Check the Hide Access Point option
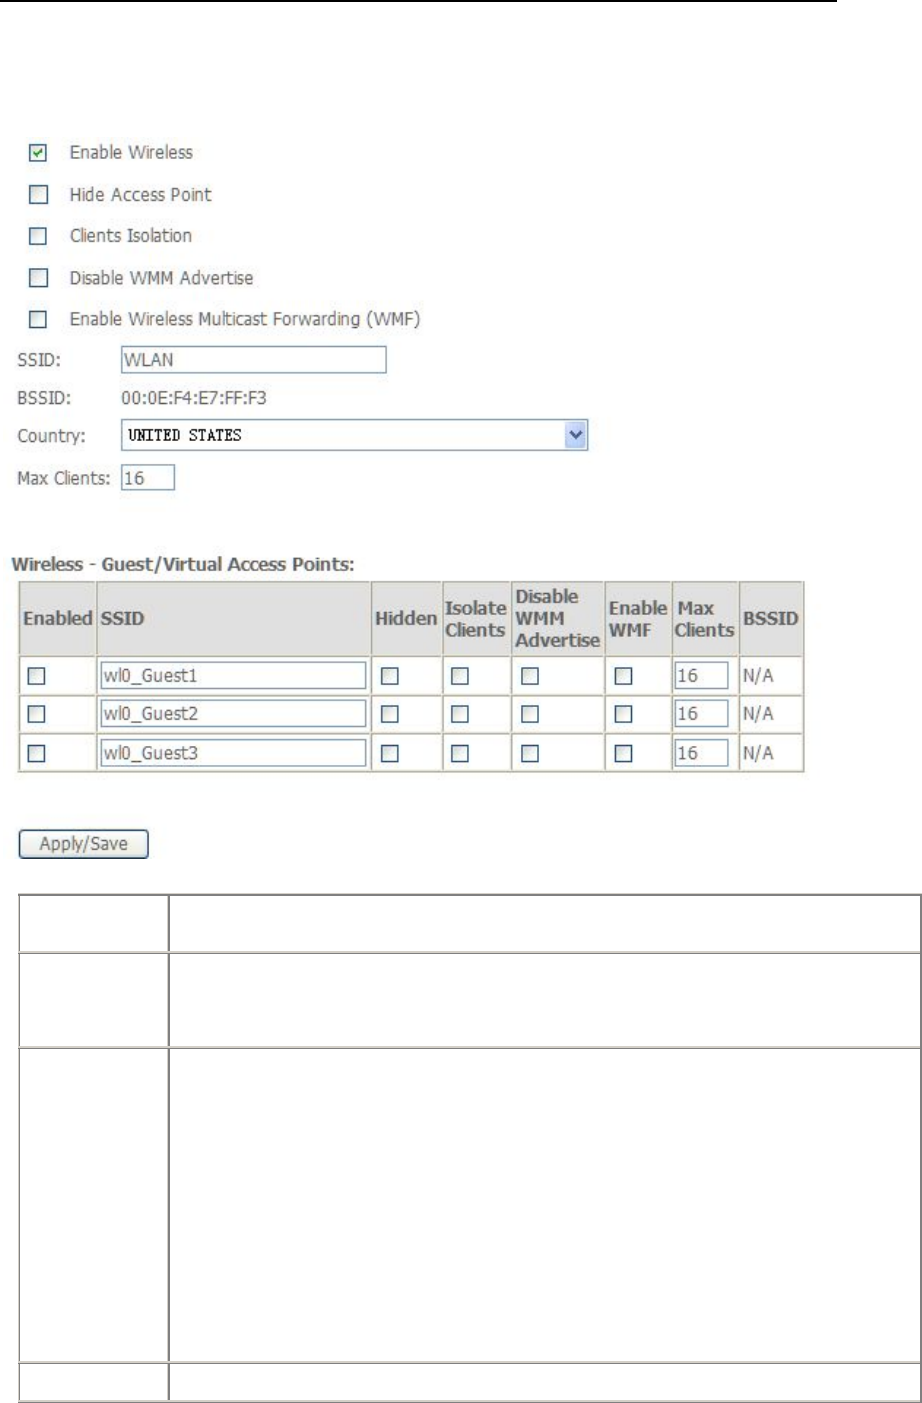The image size is (922, 1403). coord(38,195)
